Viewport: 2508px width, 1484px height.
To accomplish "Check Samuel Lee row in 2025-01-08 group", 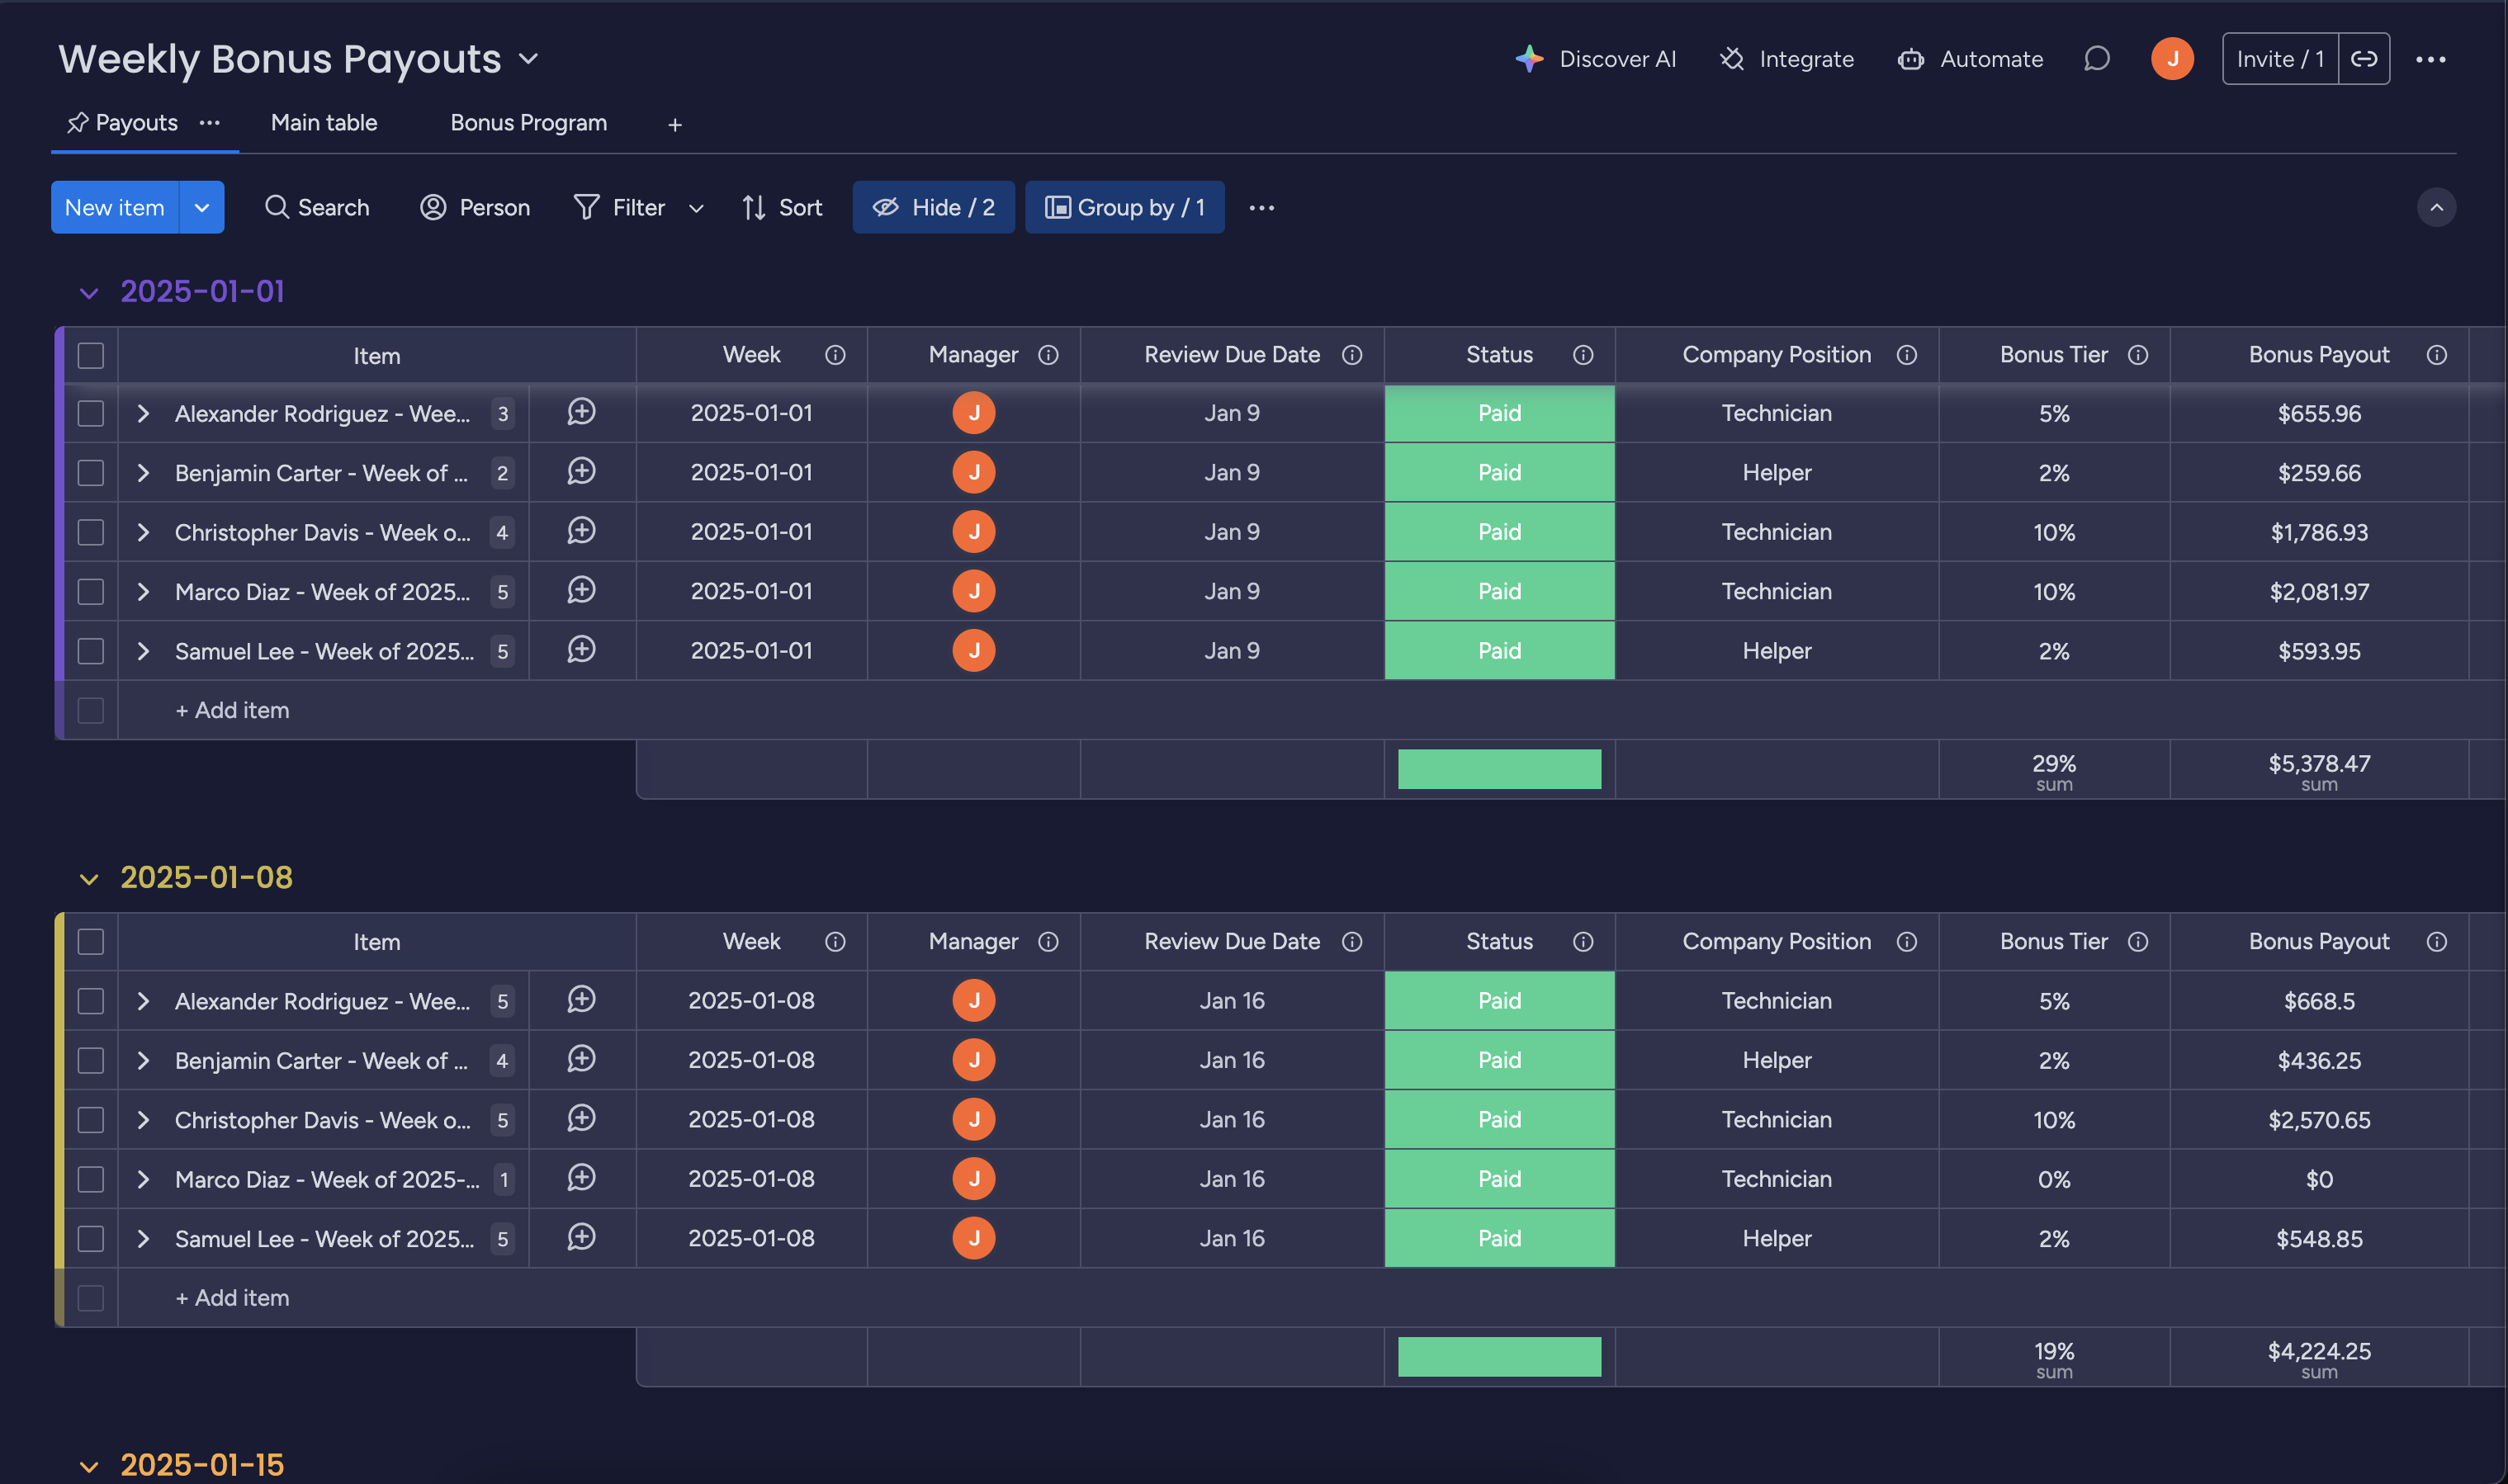I will coord(91,1238).
